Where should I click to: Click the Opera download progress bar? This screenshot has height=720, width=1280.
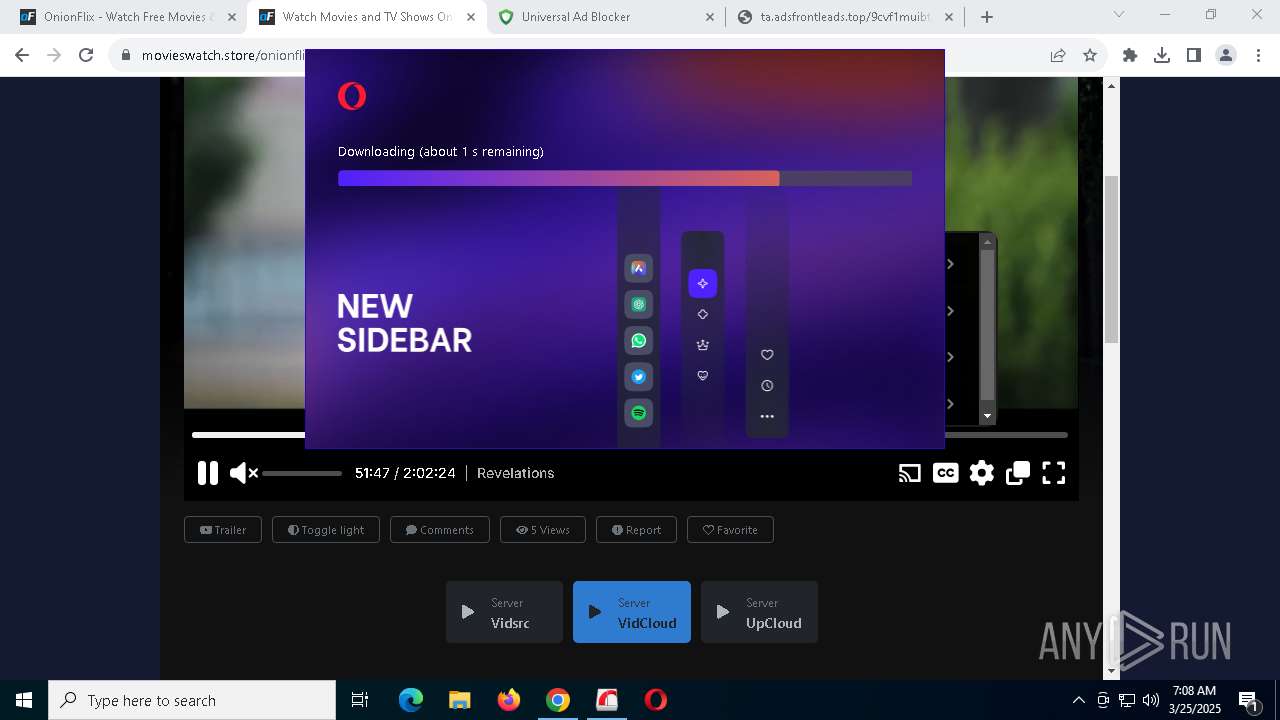coord(625,178)
